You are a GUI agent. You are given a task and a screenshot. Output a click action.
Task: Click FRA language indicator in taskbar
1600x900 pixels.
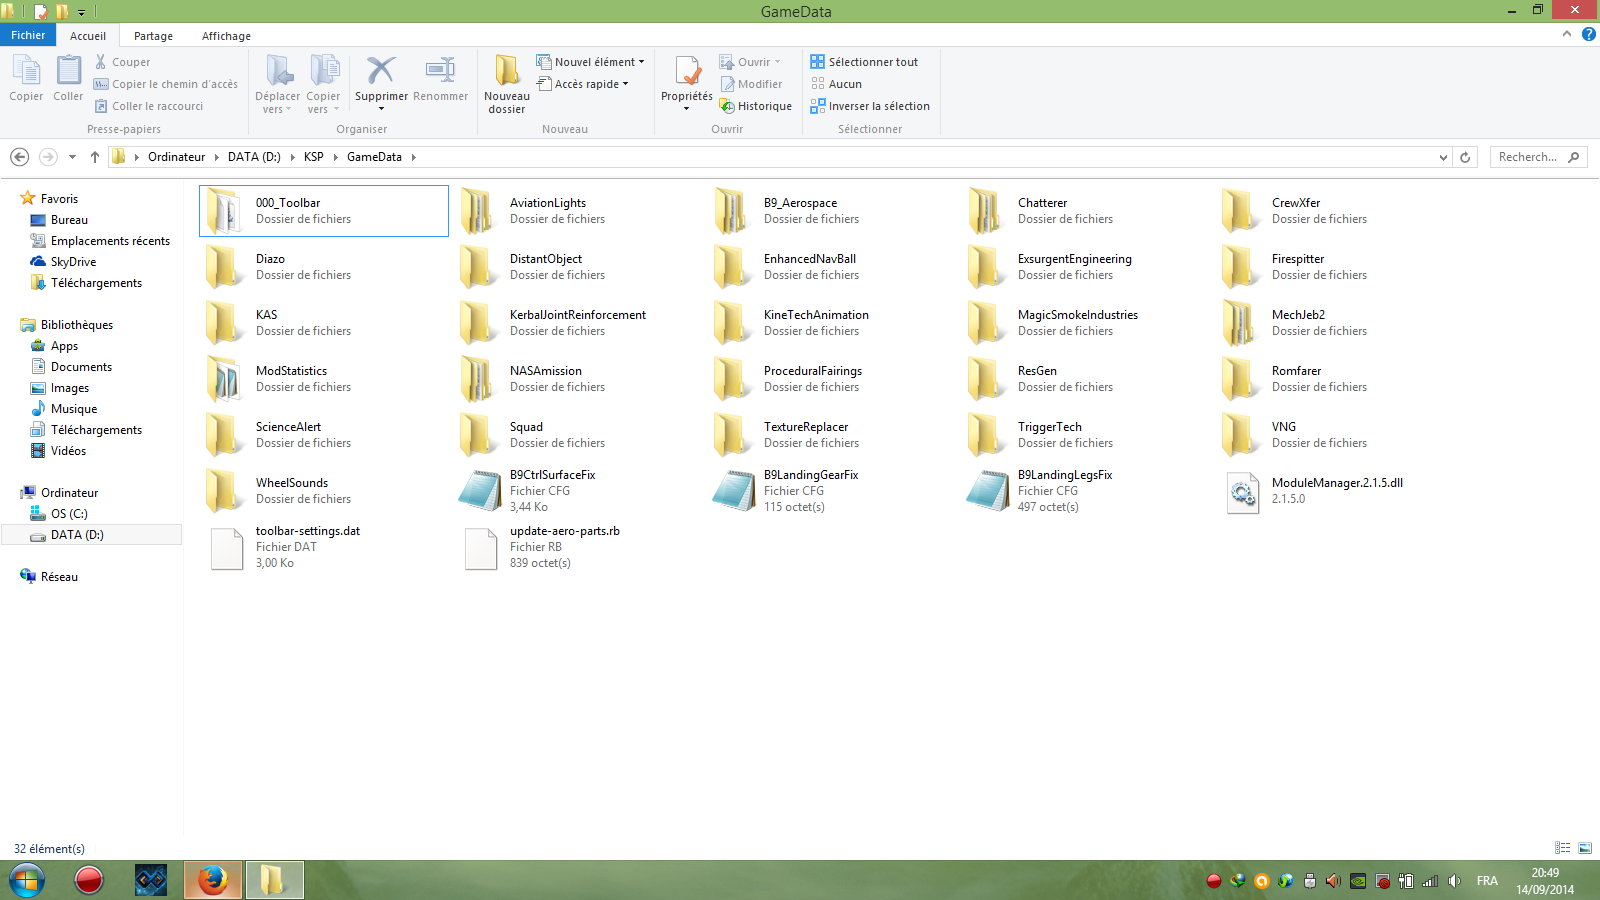point(1487,881)
